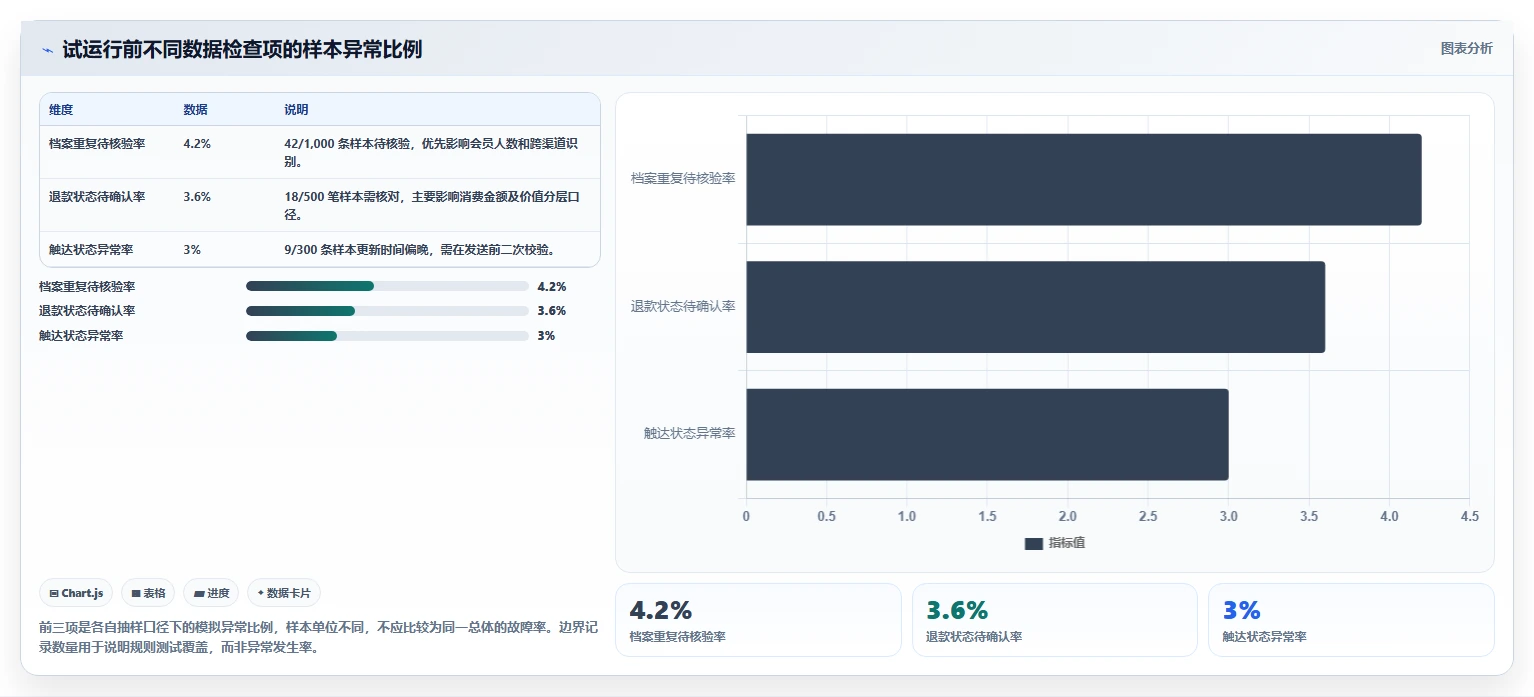Click the 触达状态异常率 progress label
1534x697 pixels.
(81, 336)
